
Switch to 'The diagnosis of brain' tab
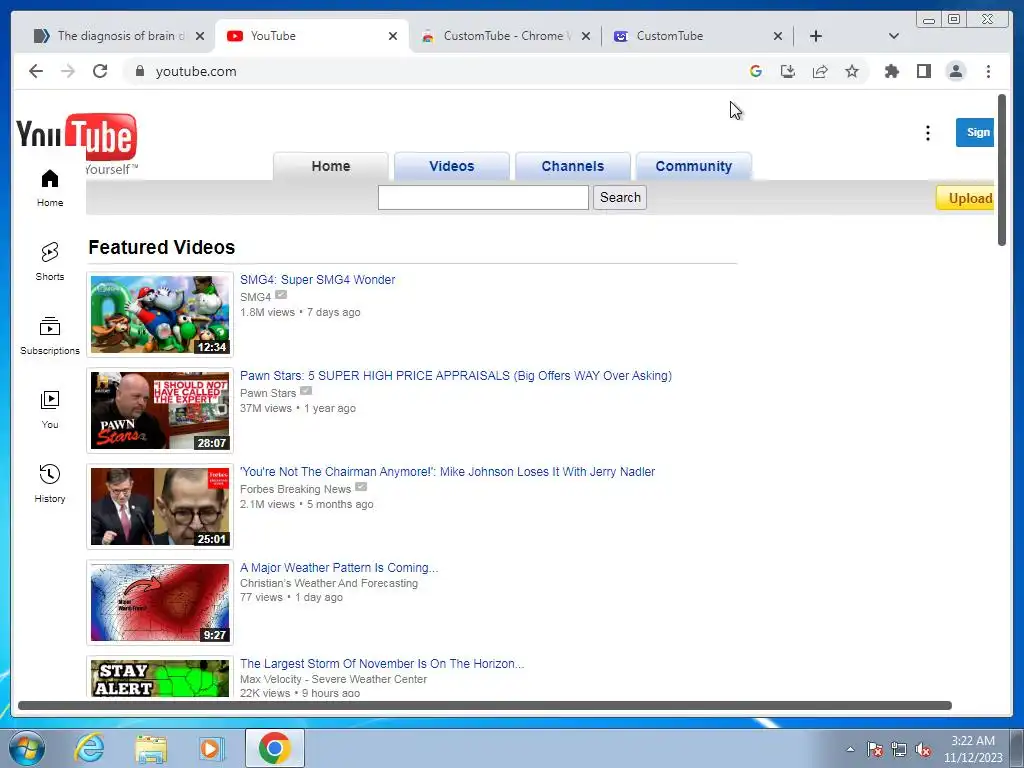click(x=121, y=36)
